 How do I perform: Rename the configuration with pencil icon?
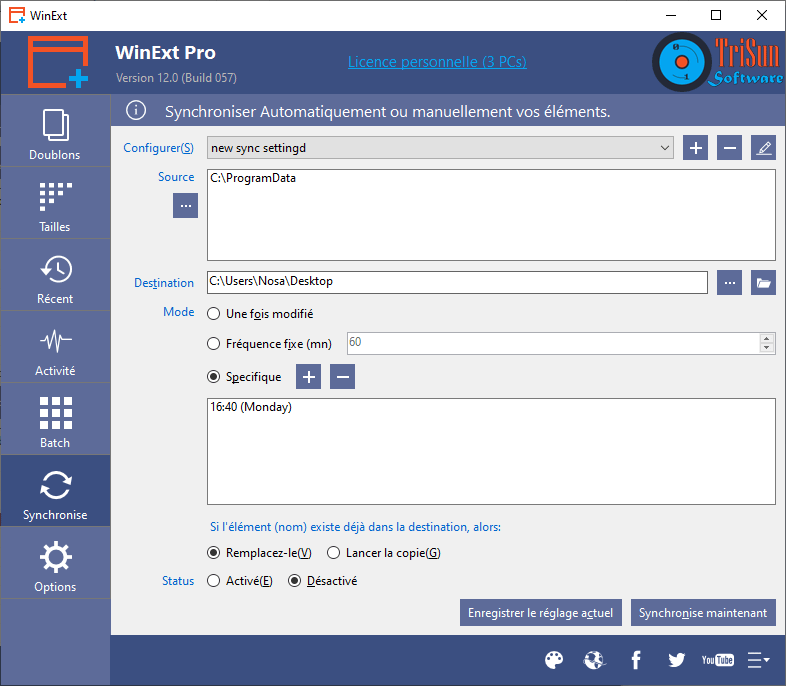(763, 148)
